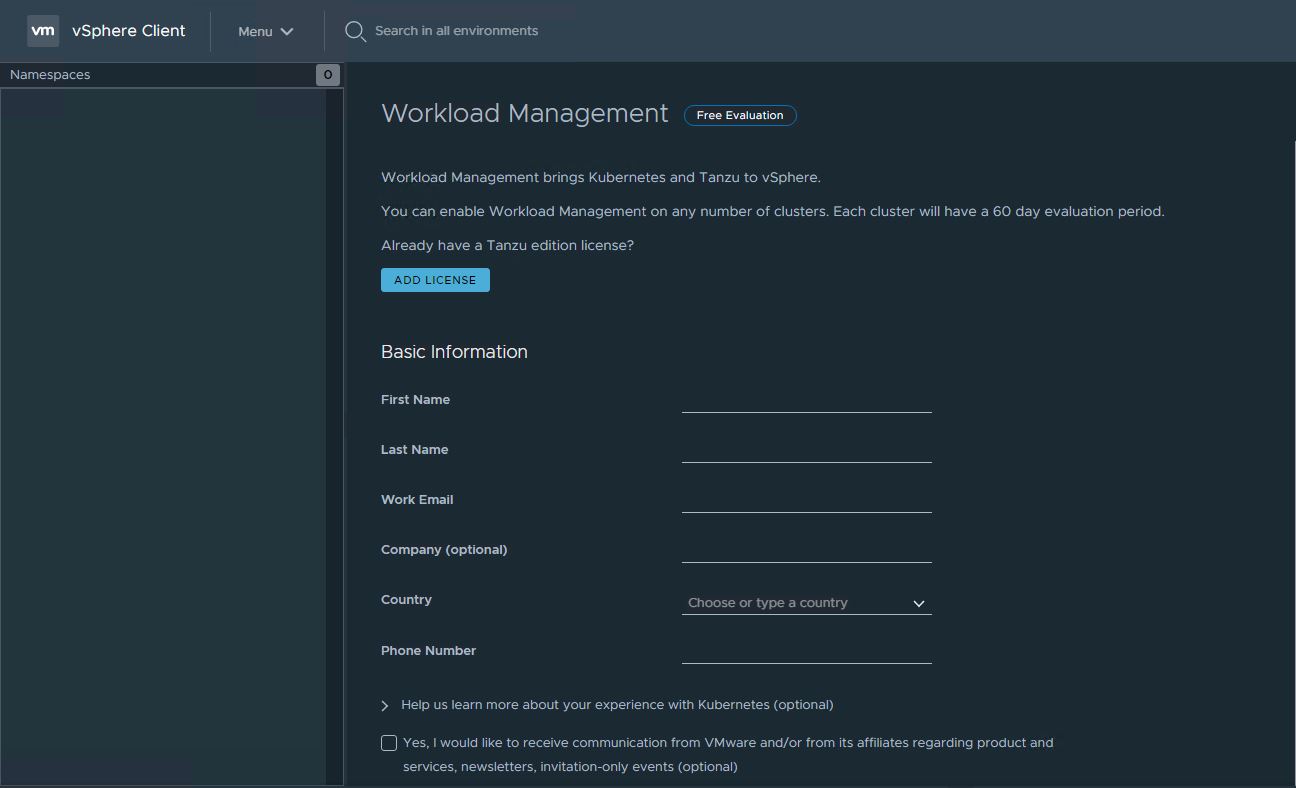Click the Namespaces count badge

point(327,75)
